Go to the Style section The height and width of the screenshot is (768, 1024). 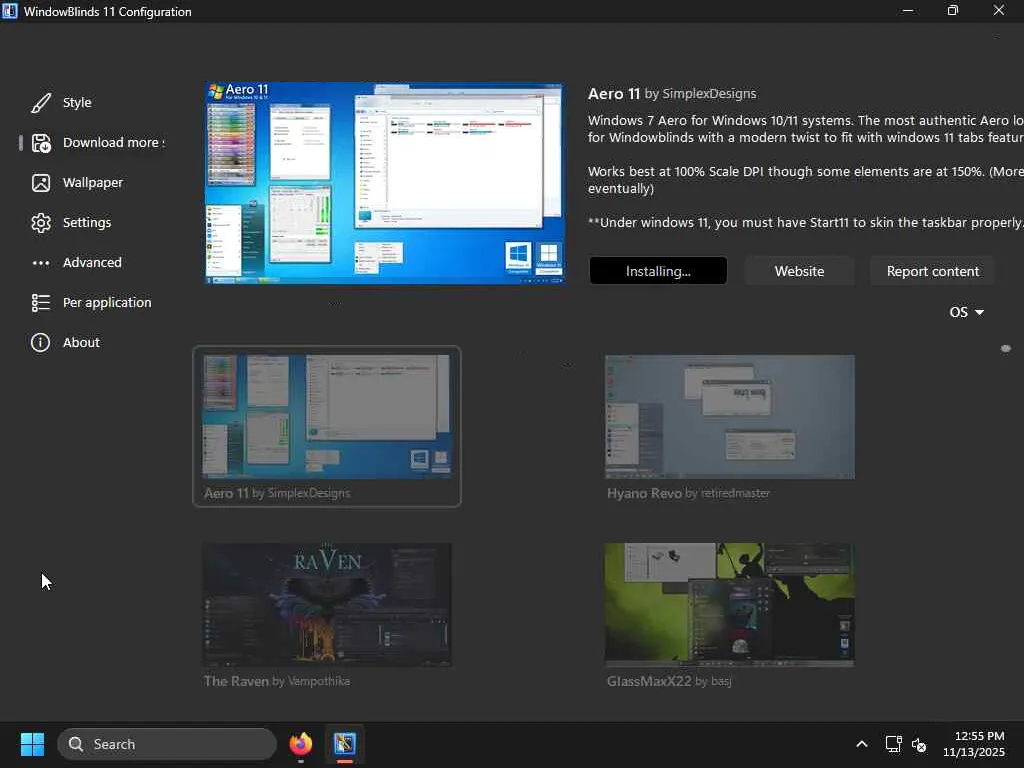click(77, 103)
